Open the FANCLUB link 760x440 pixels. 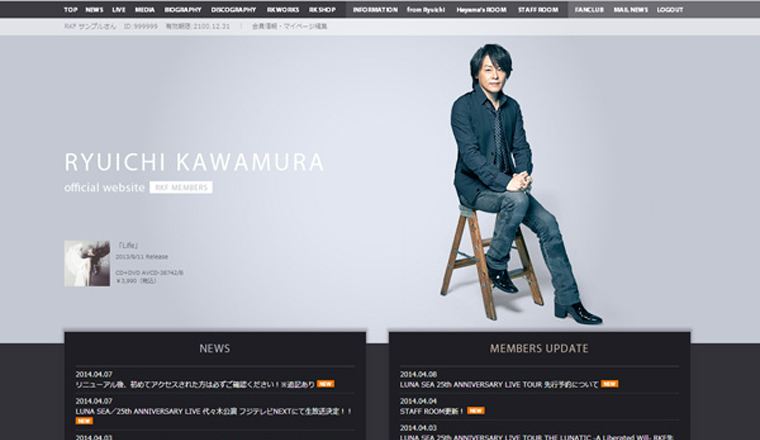589,10
